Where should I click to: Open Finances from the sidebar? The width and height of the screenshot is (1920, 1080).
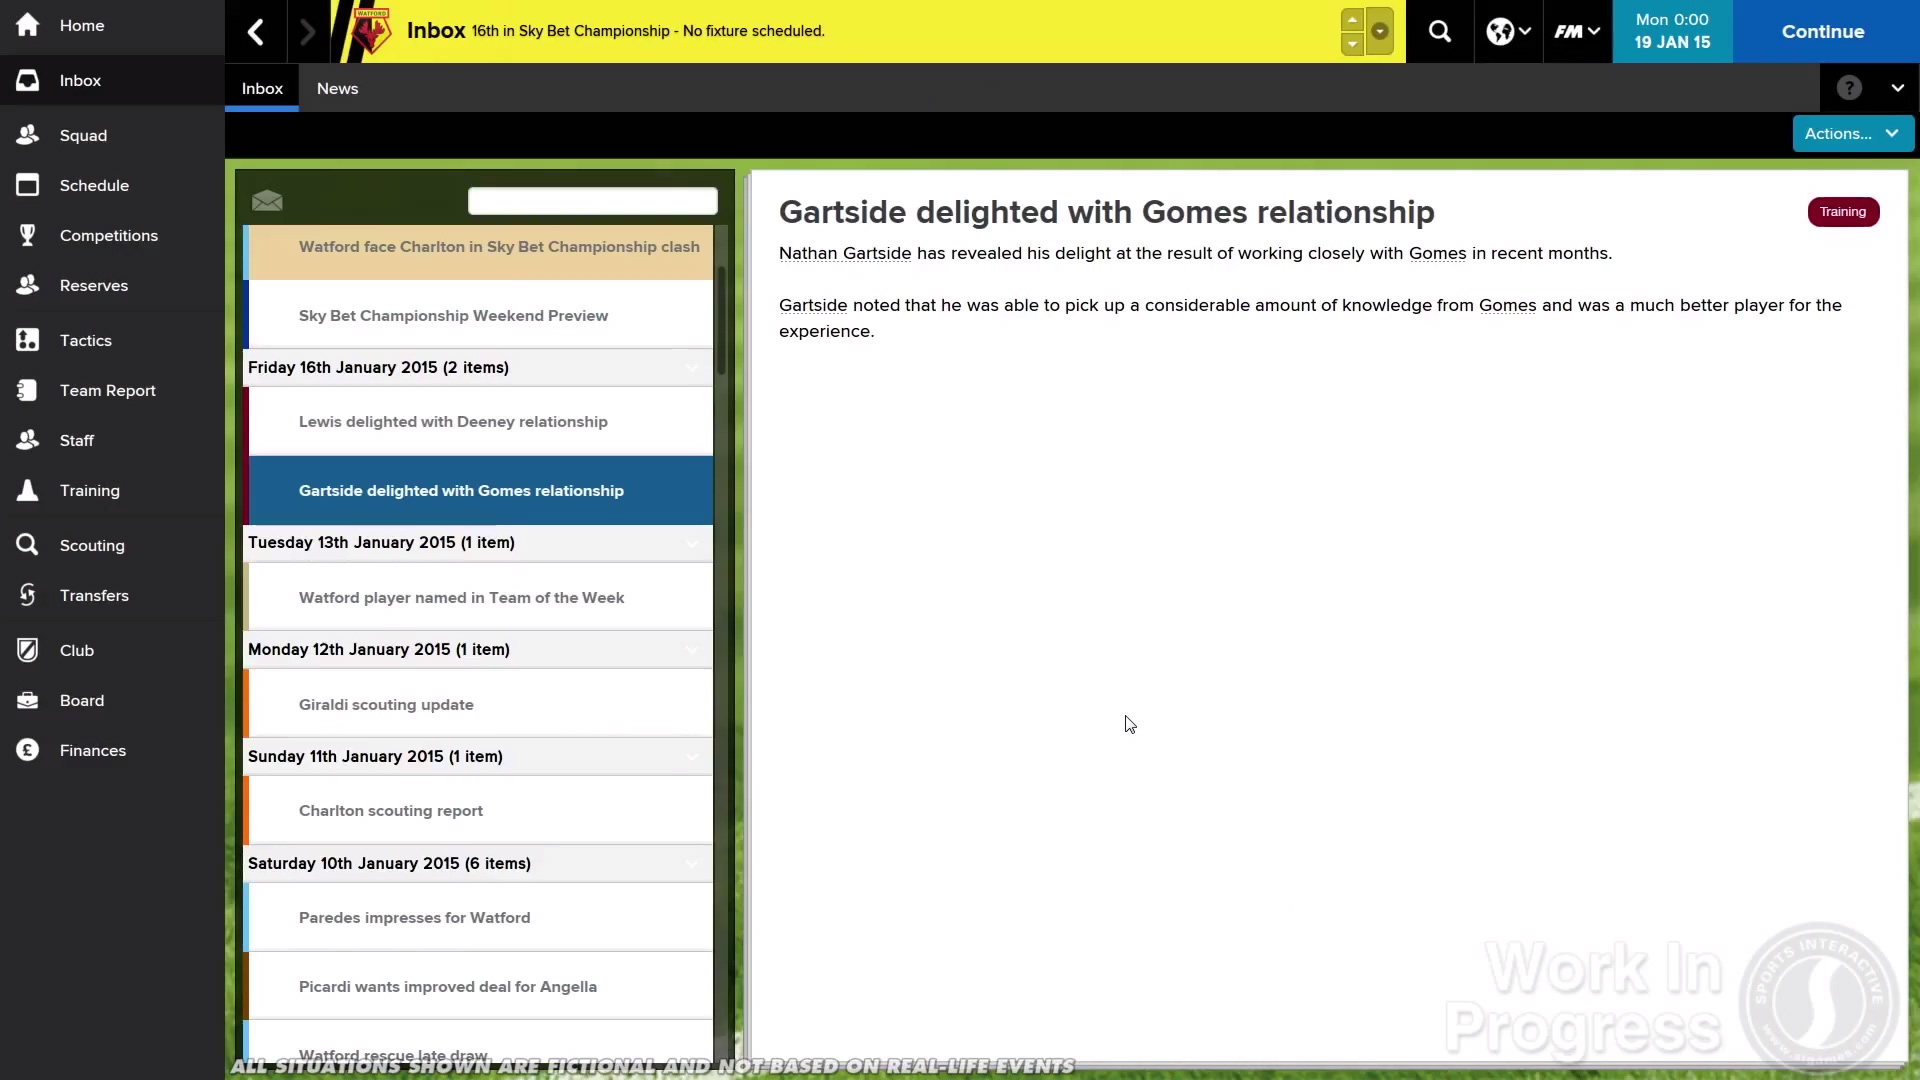coord(92,750)
